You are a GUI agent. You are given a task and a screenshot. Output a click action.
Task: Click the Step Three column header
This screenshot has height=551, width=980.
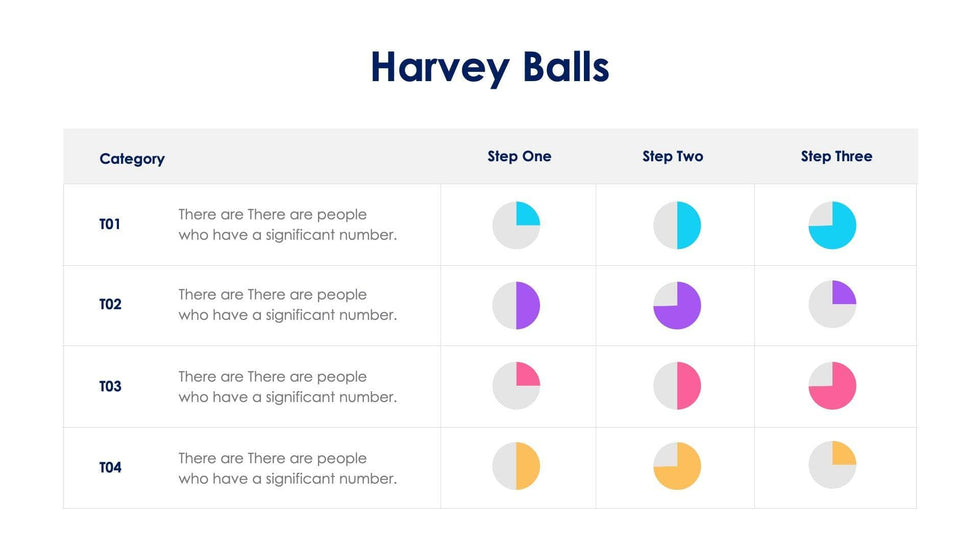click(836, 157)
